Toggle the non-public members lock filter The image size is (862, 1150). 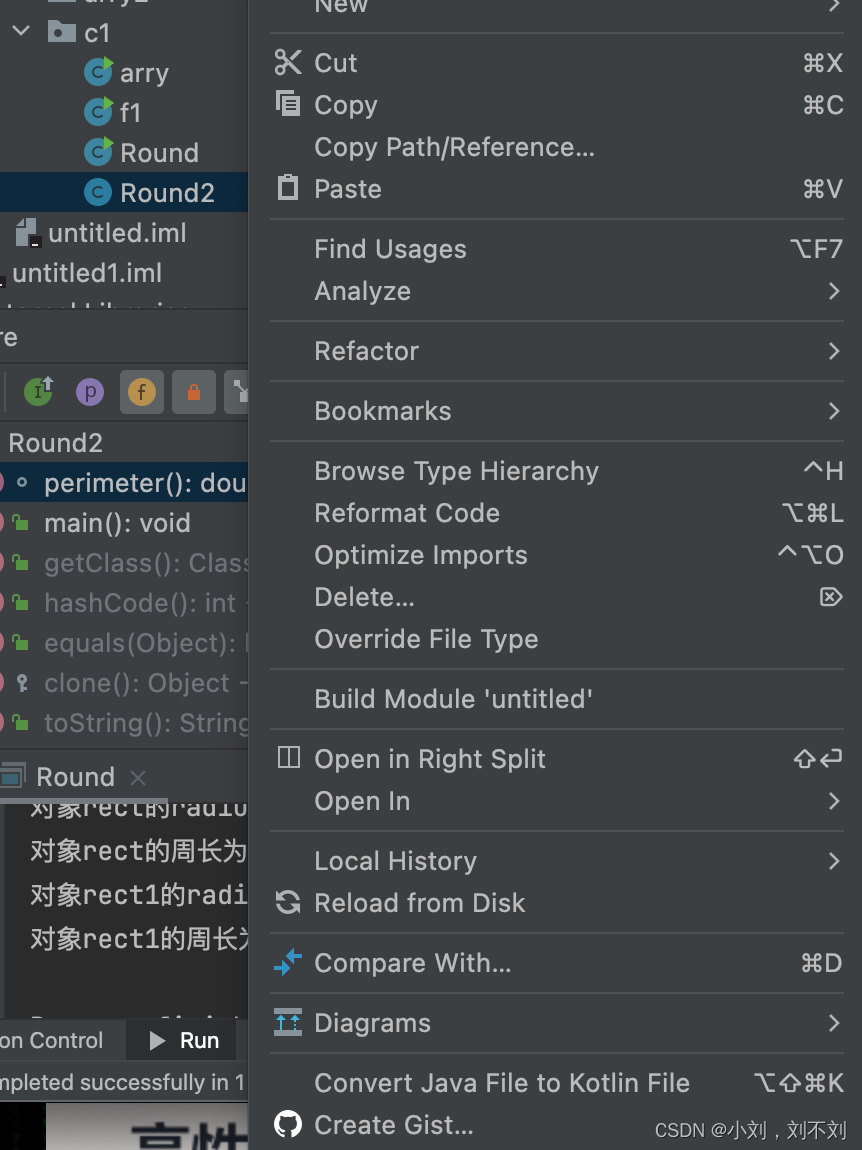pos(194,392)
